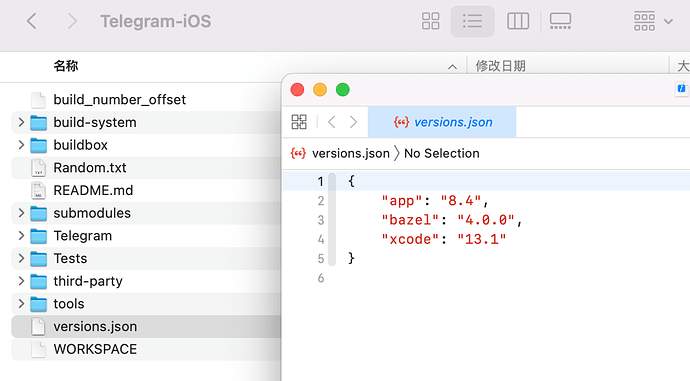Expand the third-party folder
Image resolution: width=690 pixels, height=381 pixels.
click(21, 281)
